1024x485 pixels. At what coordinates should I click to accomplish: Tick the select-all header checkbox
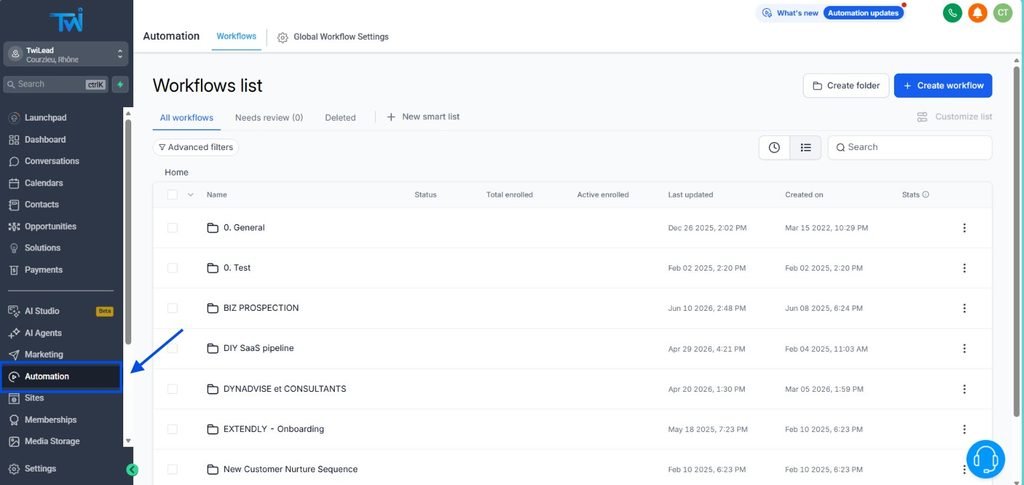[172, 195]
